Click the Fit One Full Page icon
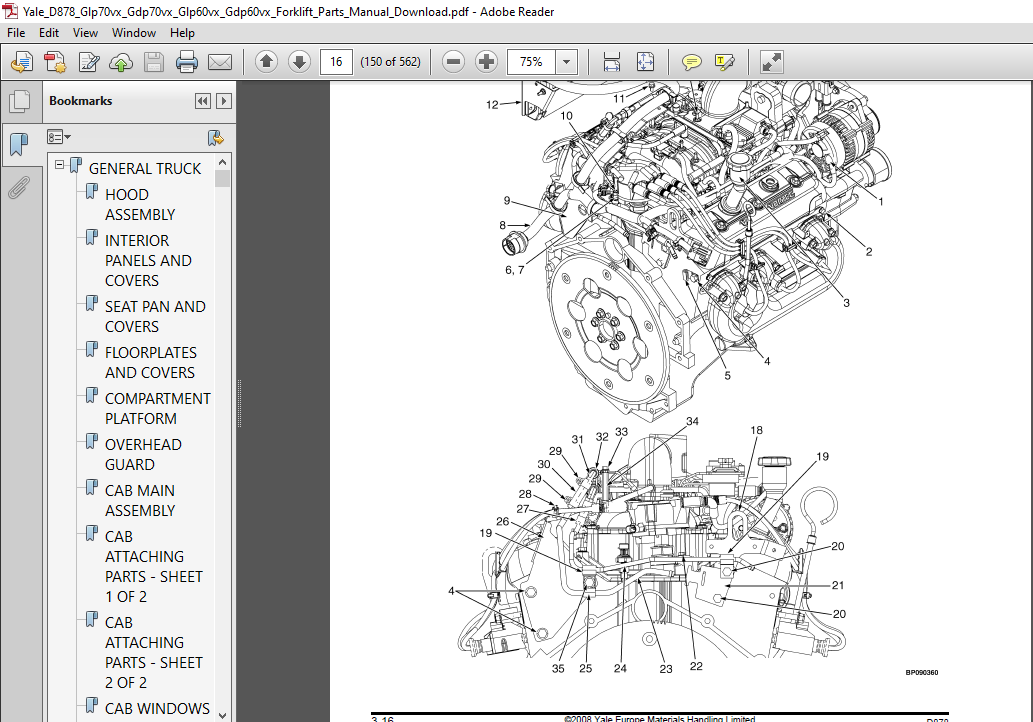1033x722 pixels. (645, 62)
